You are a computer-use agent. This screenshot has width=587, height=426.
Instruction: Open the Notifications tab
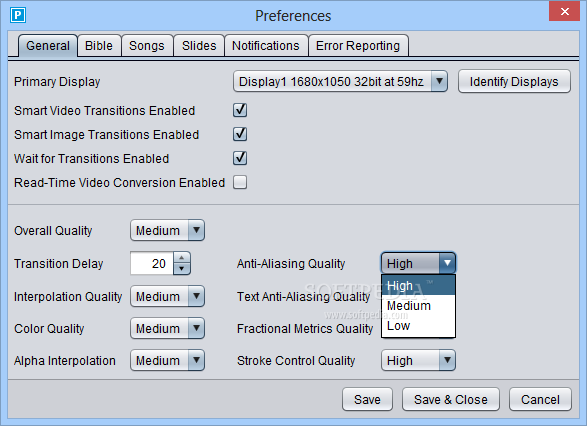[266, 46]
